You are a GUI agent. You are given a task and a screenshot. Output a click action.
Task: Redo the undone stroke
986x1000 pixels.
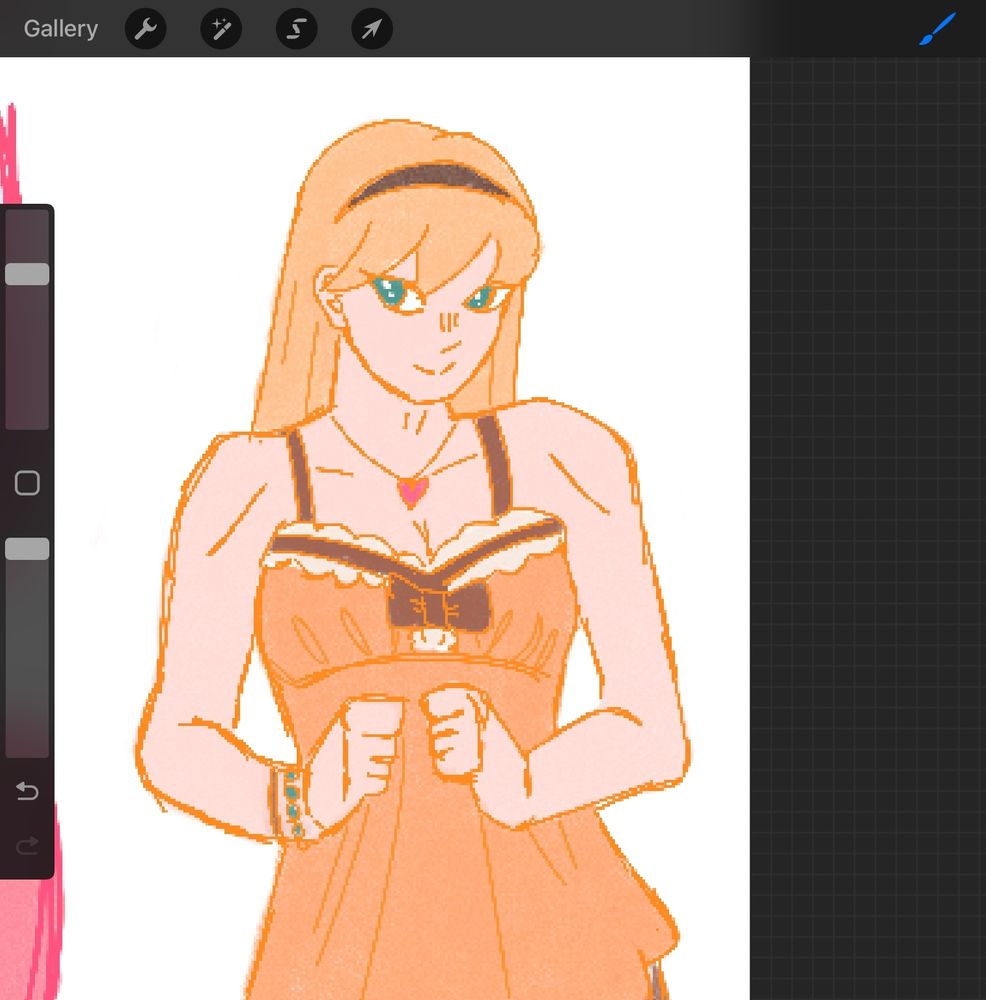point(27,846)
